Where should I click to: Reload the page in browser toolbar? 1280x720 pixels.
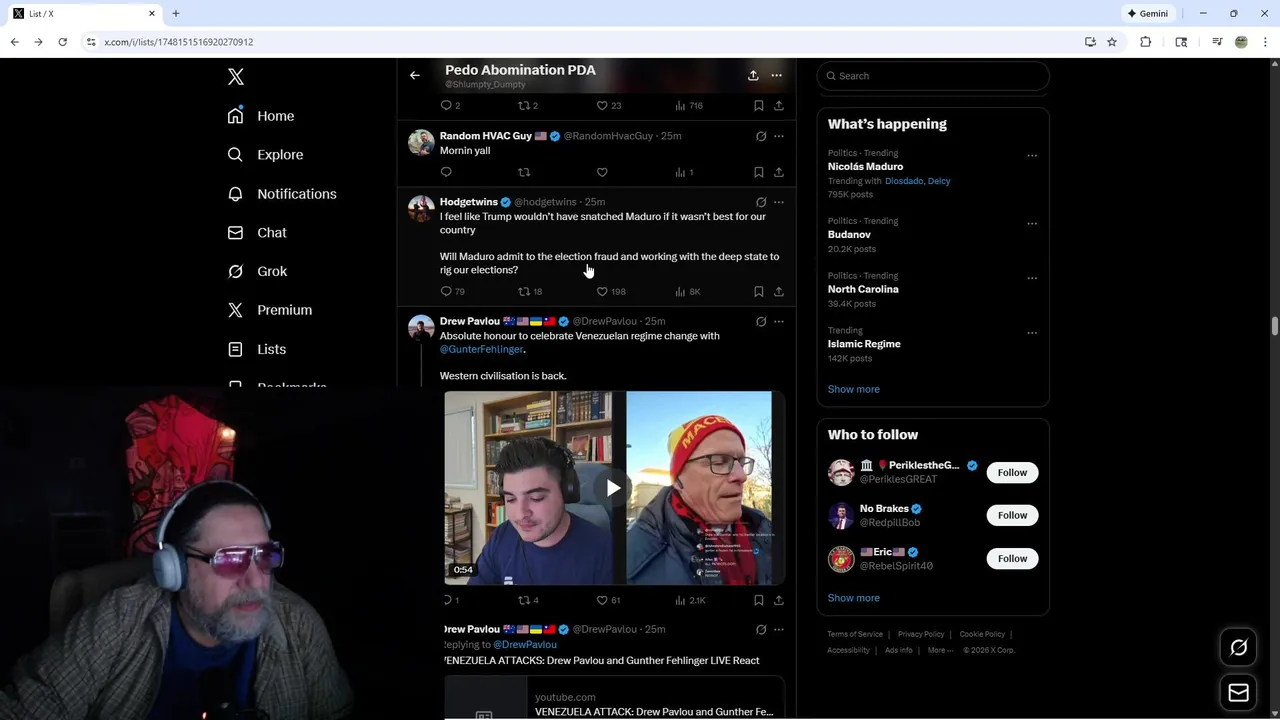tap(62, 42)
